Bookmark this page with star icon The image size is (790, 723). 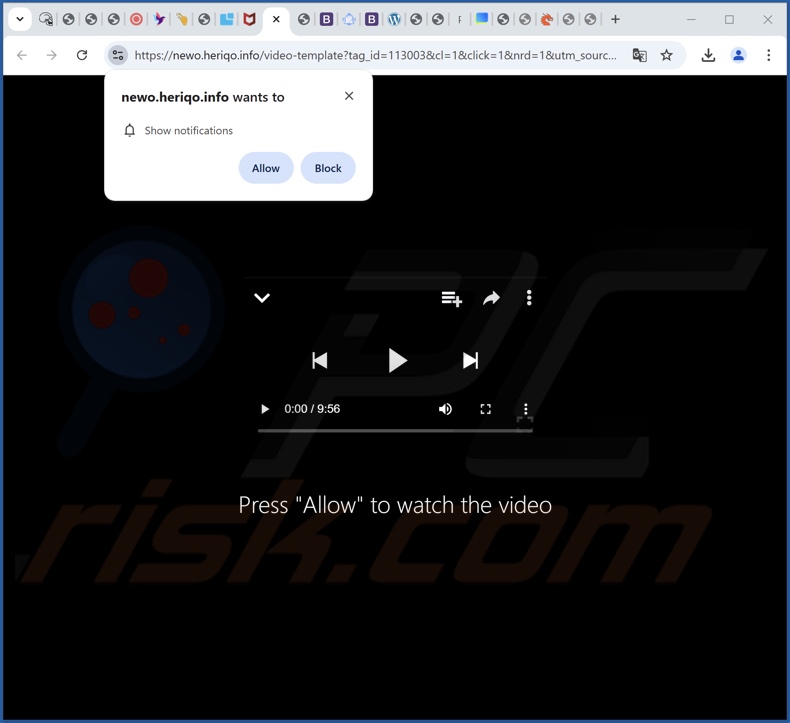pyautogui.click(x=667, y=55)
